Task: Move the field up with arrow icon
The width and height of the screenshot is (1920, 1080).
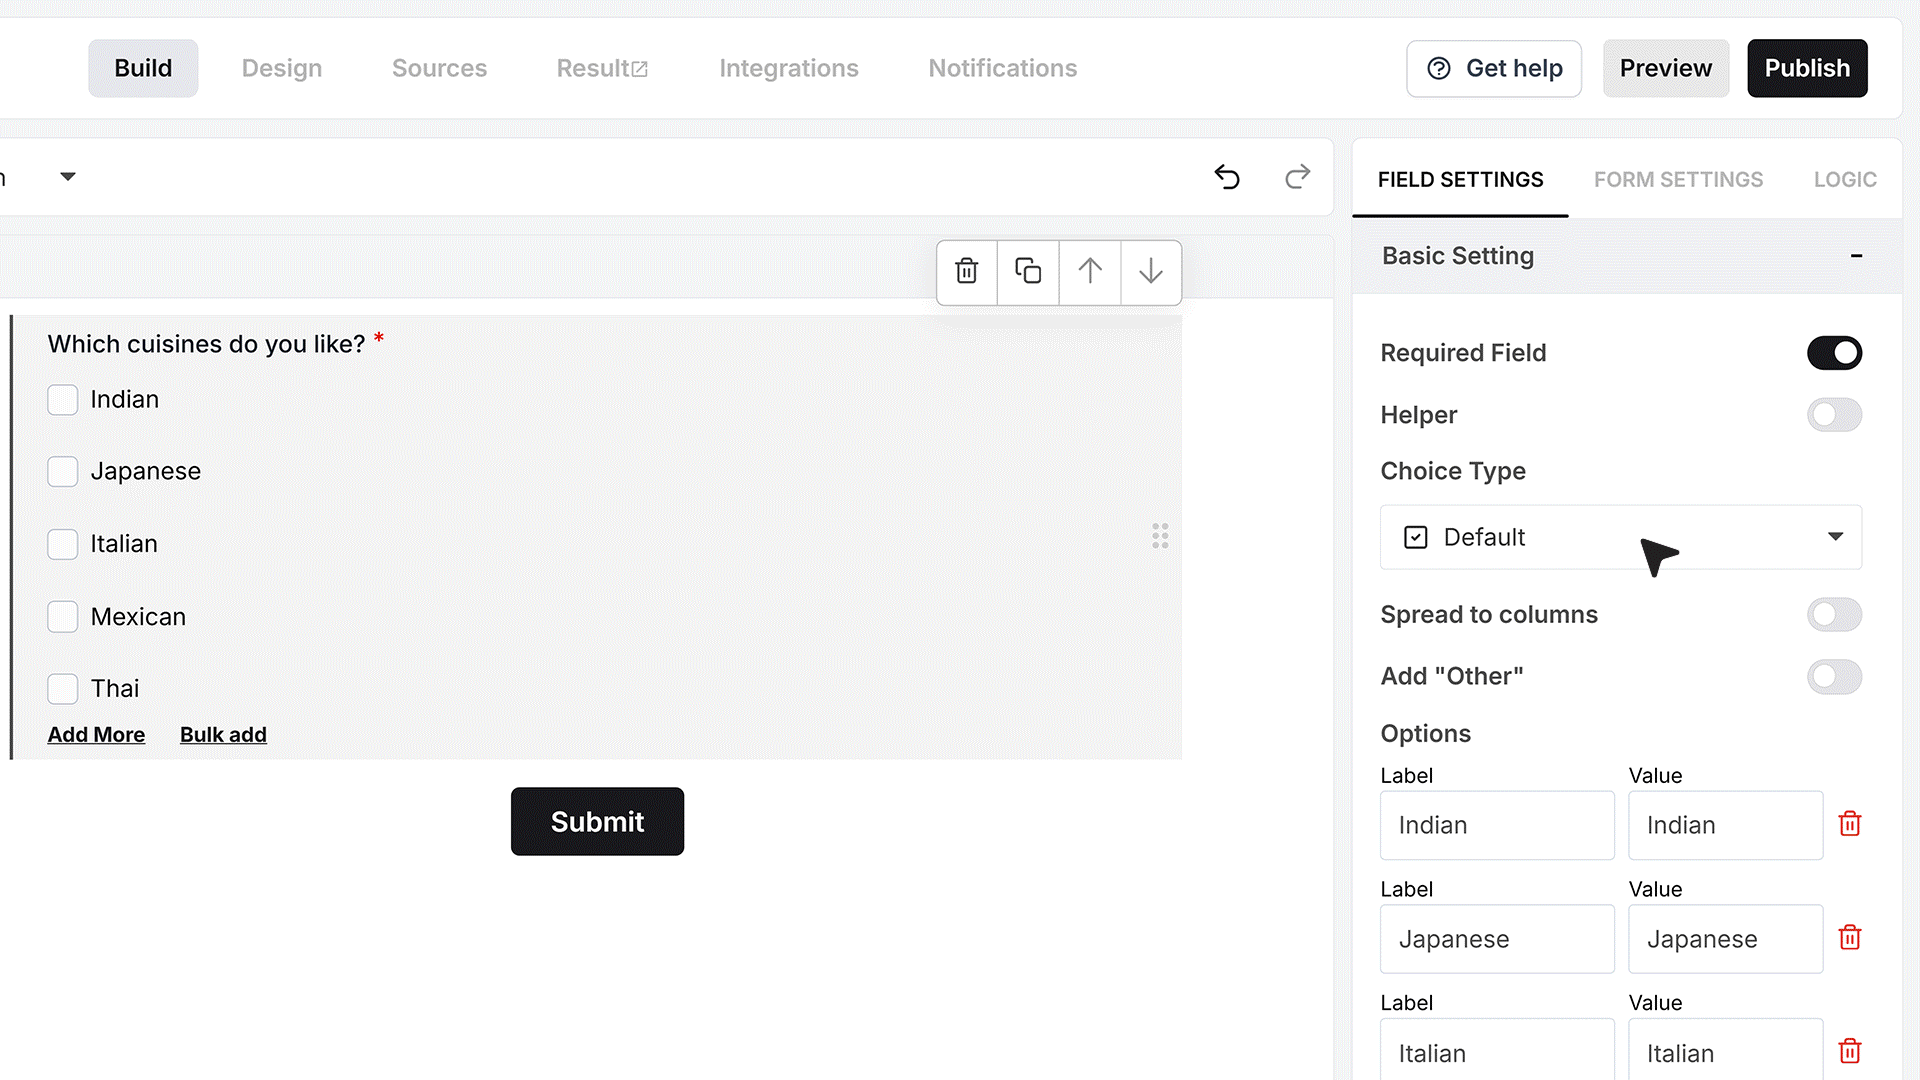Action: pyautogui.click(x=1090, y=271)
